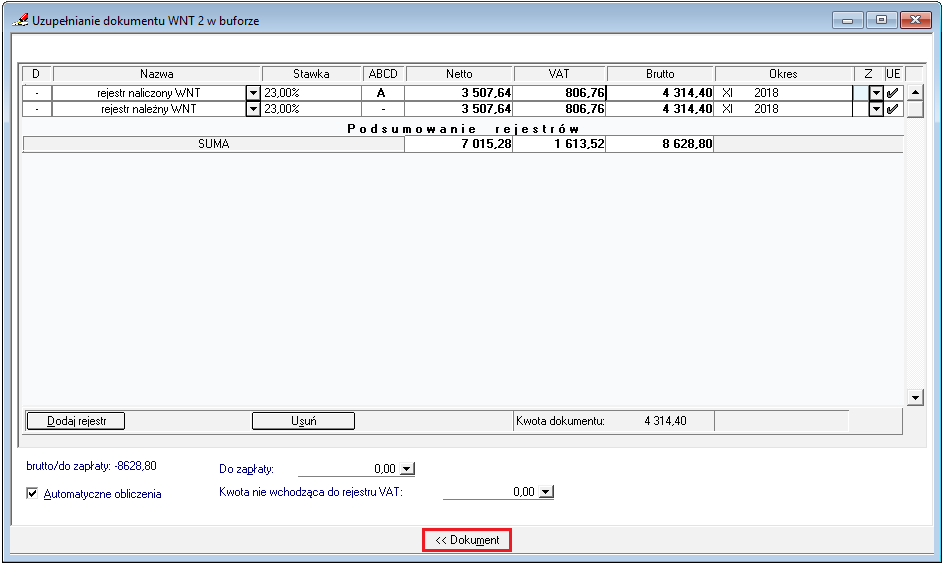Click the application icon in title bar
Image resolution: width=946 pixels, height=567 pixels.
[x=21, y=20]
